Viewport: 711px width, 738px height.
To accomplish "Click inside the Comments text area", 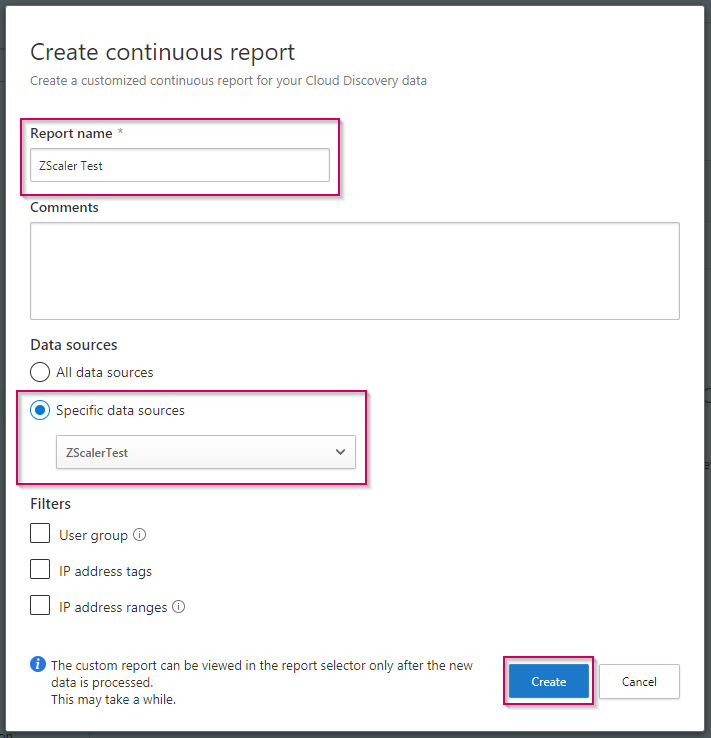I will (x=355, y=270).
